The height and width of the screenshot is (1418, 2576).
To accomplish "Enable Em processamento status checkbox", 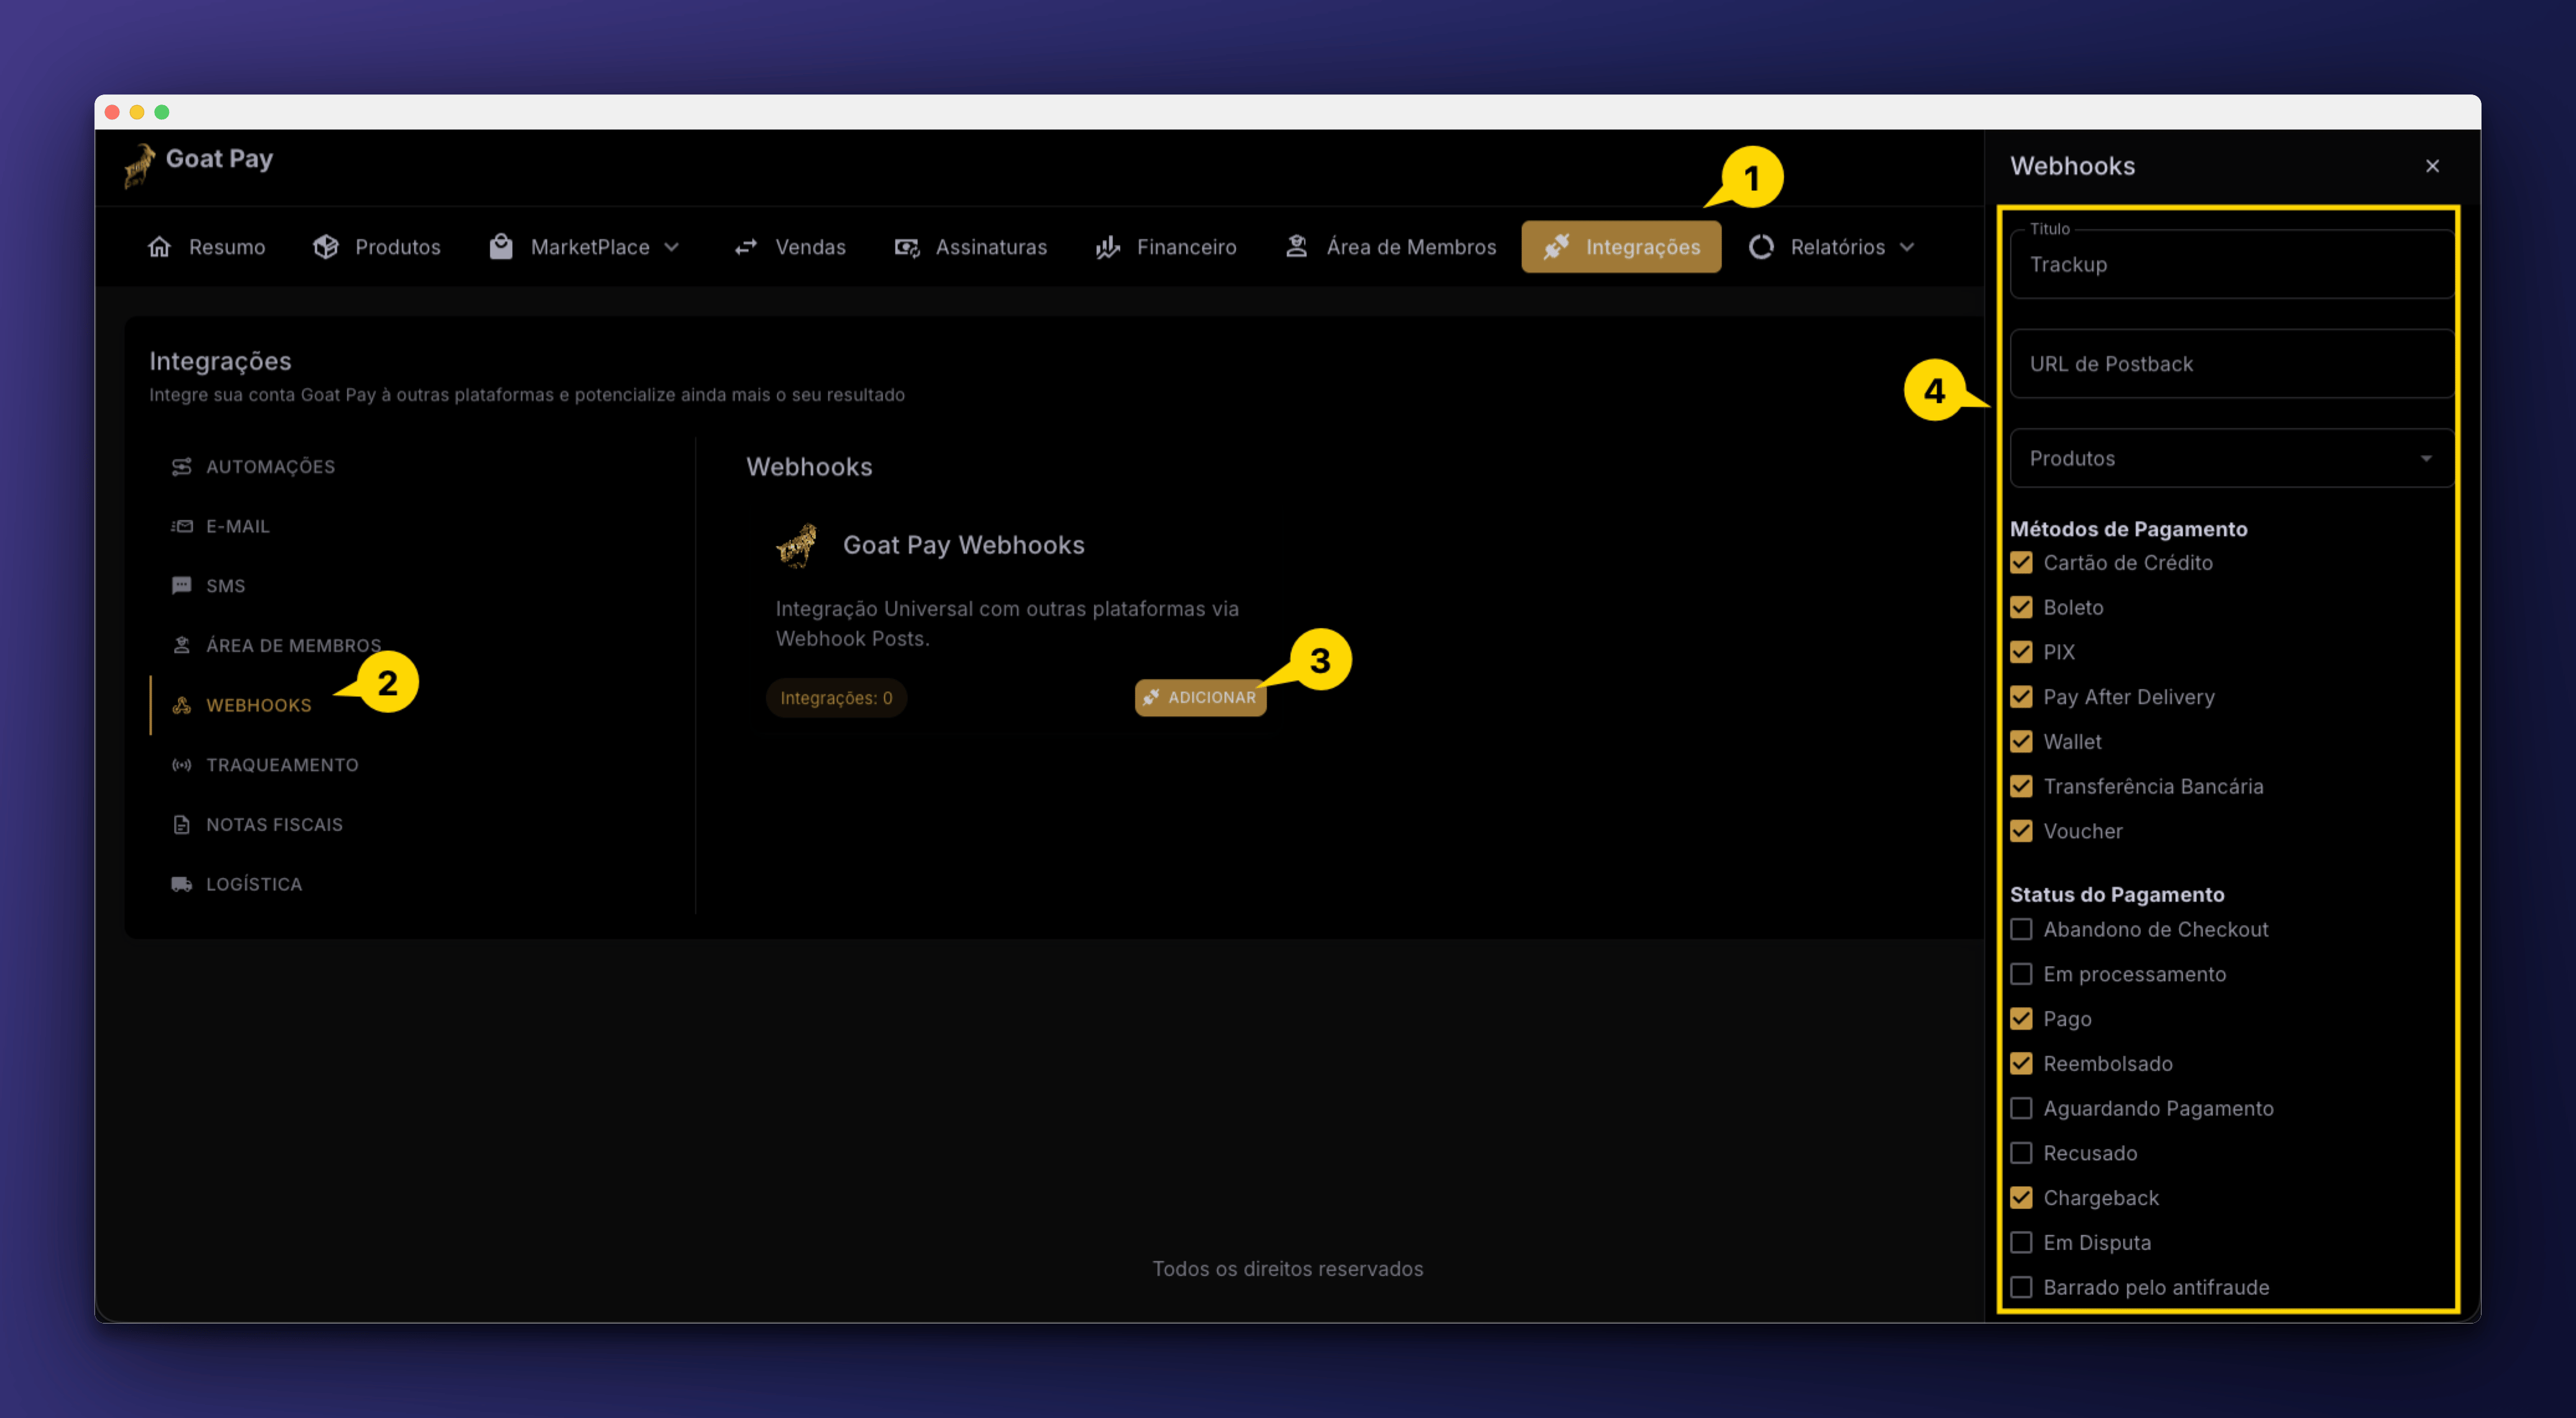I will point(2021,974).
